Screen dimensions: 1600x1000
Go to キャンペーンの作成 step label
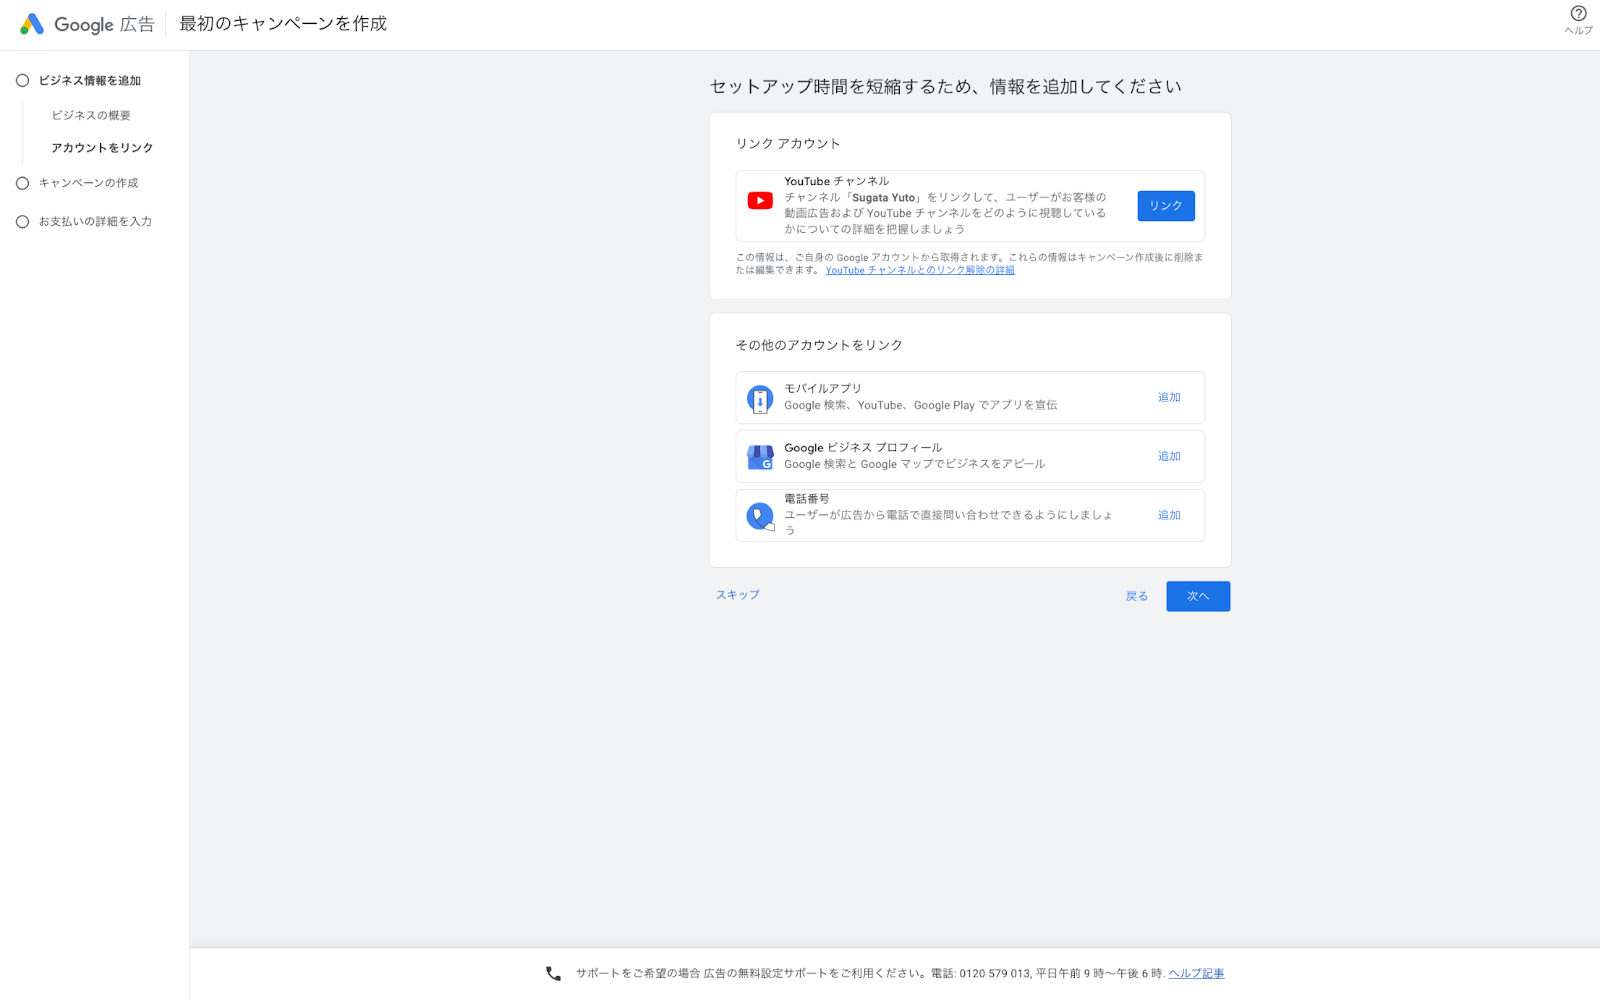(89, 183)
